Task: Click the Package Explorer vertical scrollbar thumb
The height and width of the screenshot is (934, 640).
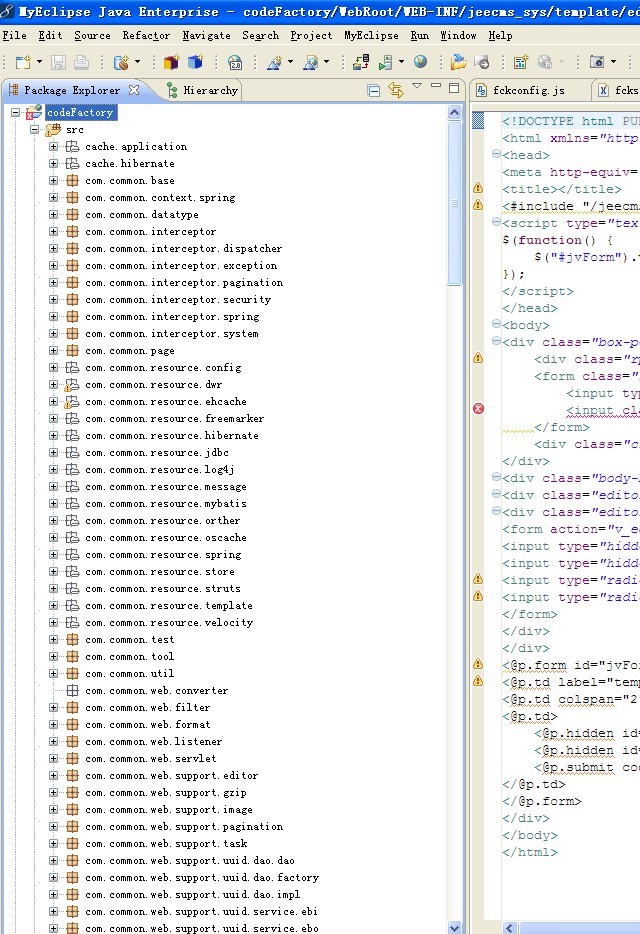Action: [455, 203]
